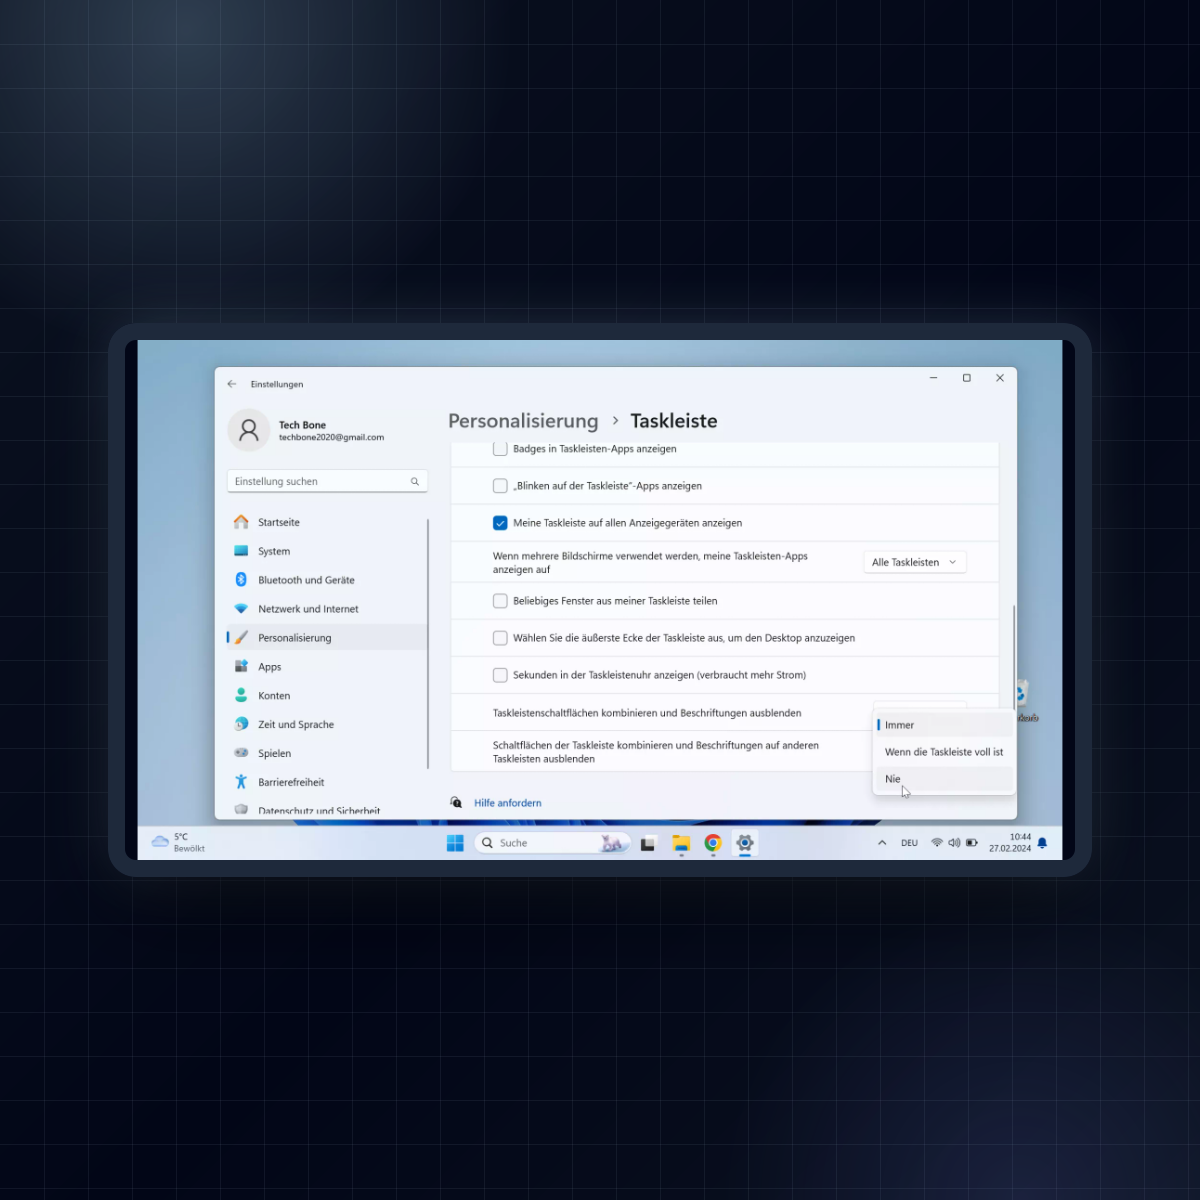Open the Windows Start menu
The width and height of the screenshot is (1200, 1200).
point(455,843)
